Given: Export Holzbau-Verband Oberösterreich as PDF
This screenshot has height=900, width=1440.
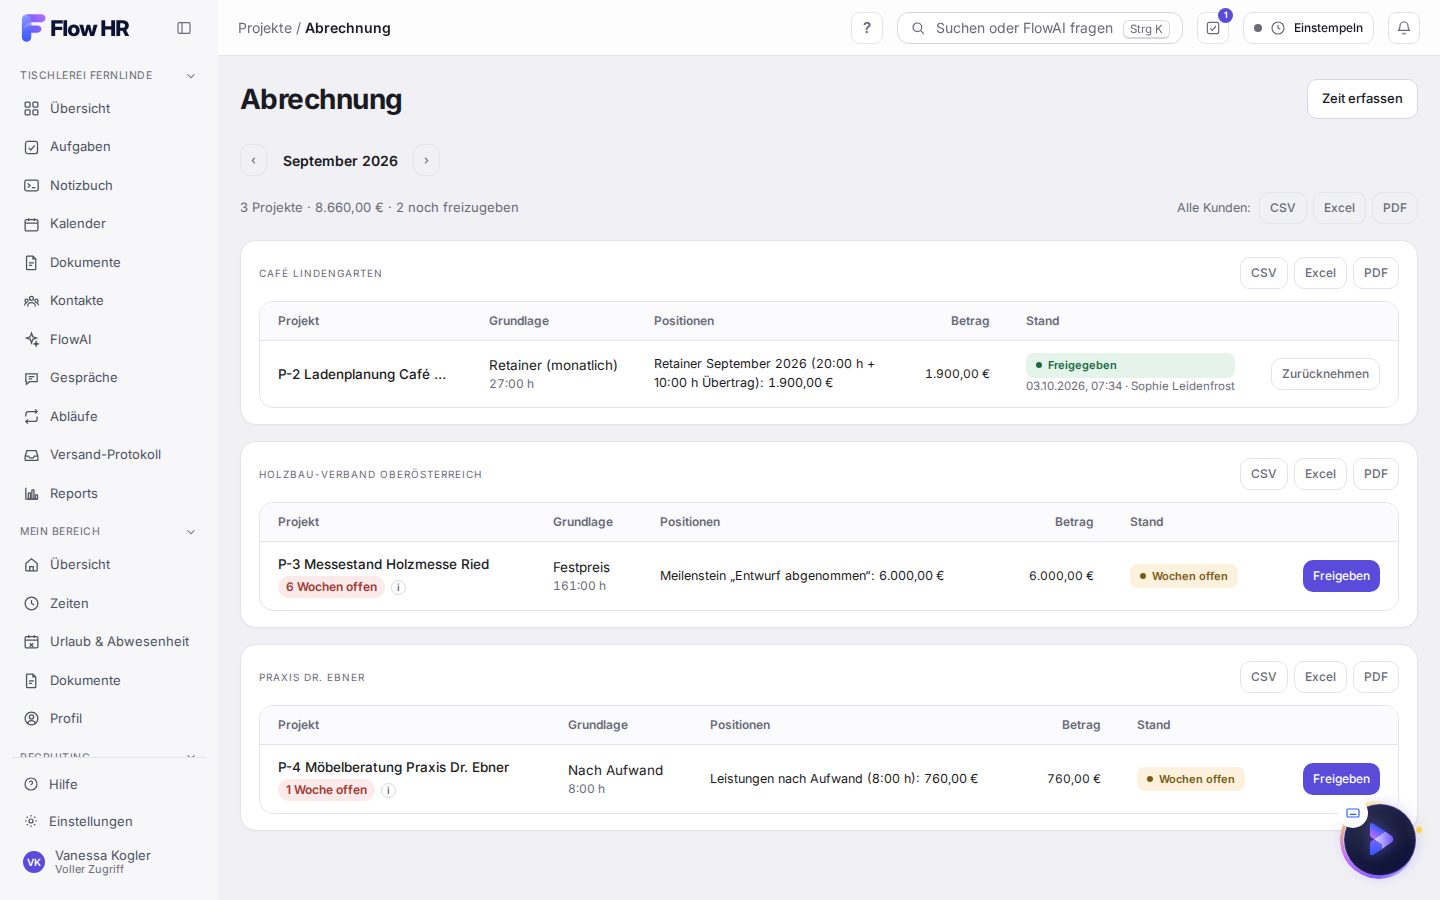Looking at the screenshot, I should 1375,474.
